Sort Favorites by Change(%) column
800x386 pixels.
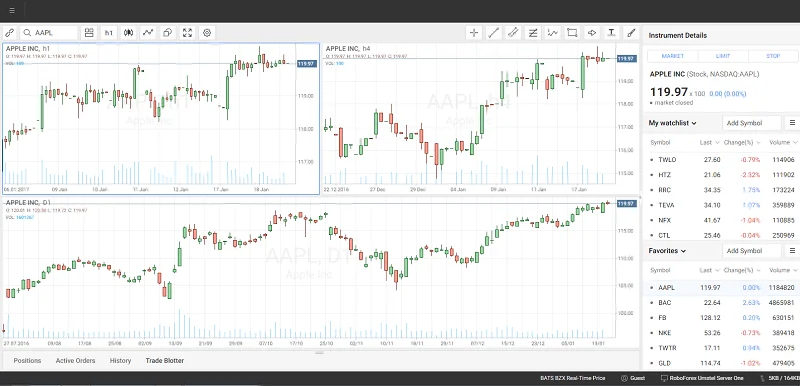[742, 270]
